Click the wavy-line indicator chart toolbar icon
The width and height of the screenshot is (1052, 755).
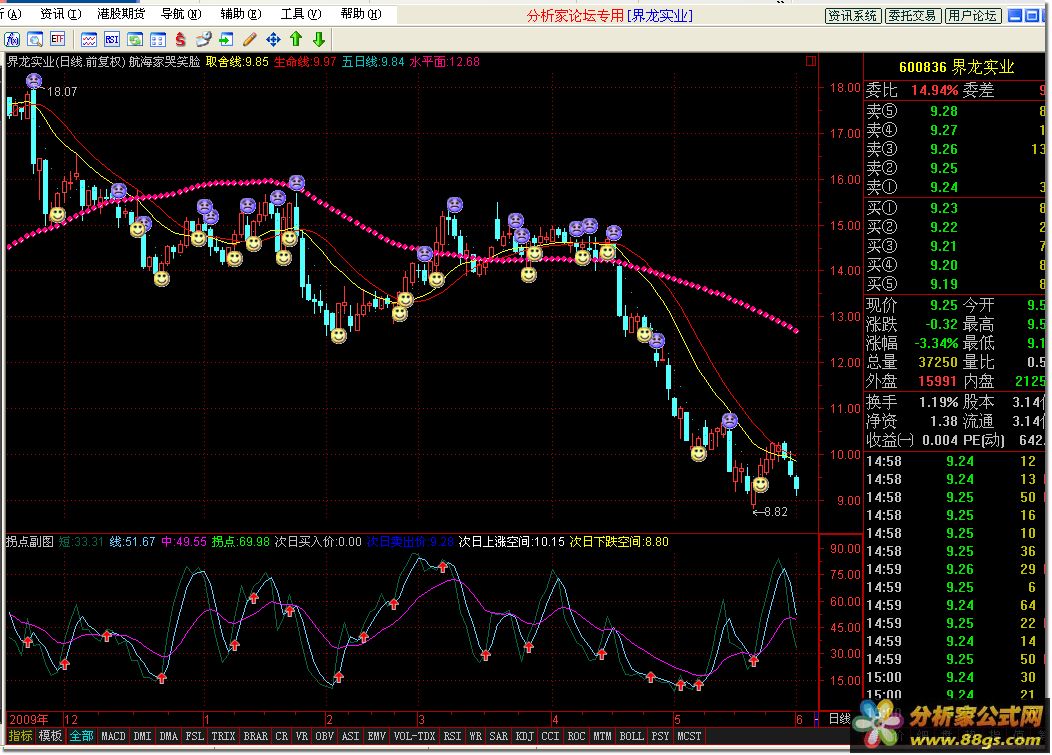tap(89, 40)
